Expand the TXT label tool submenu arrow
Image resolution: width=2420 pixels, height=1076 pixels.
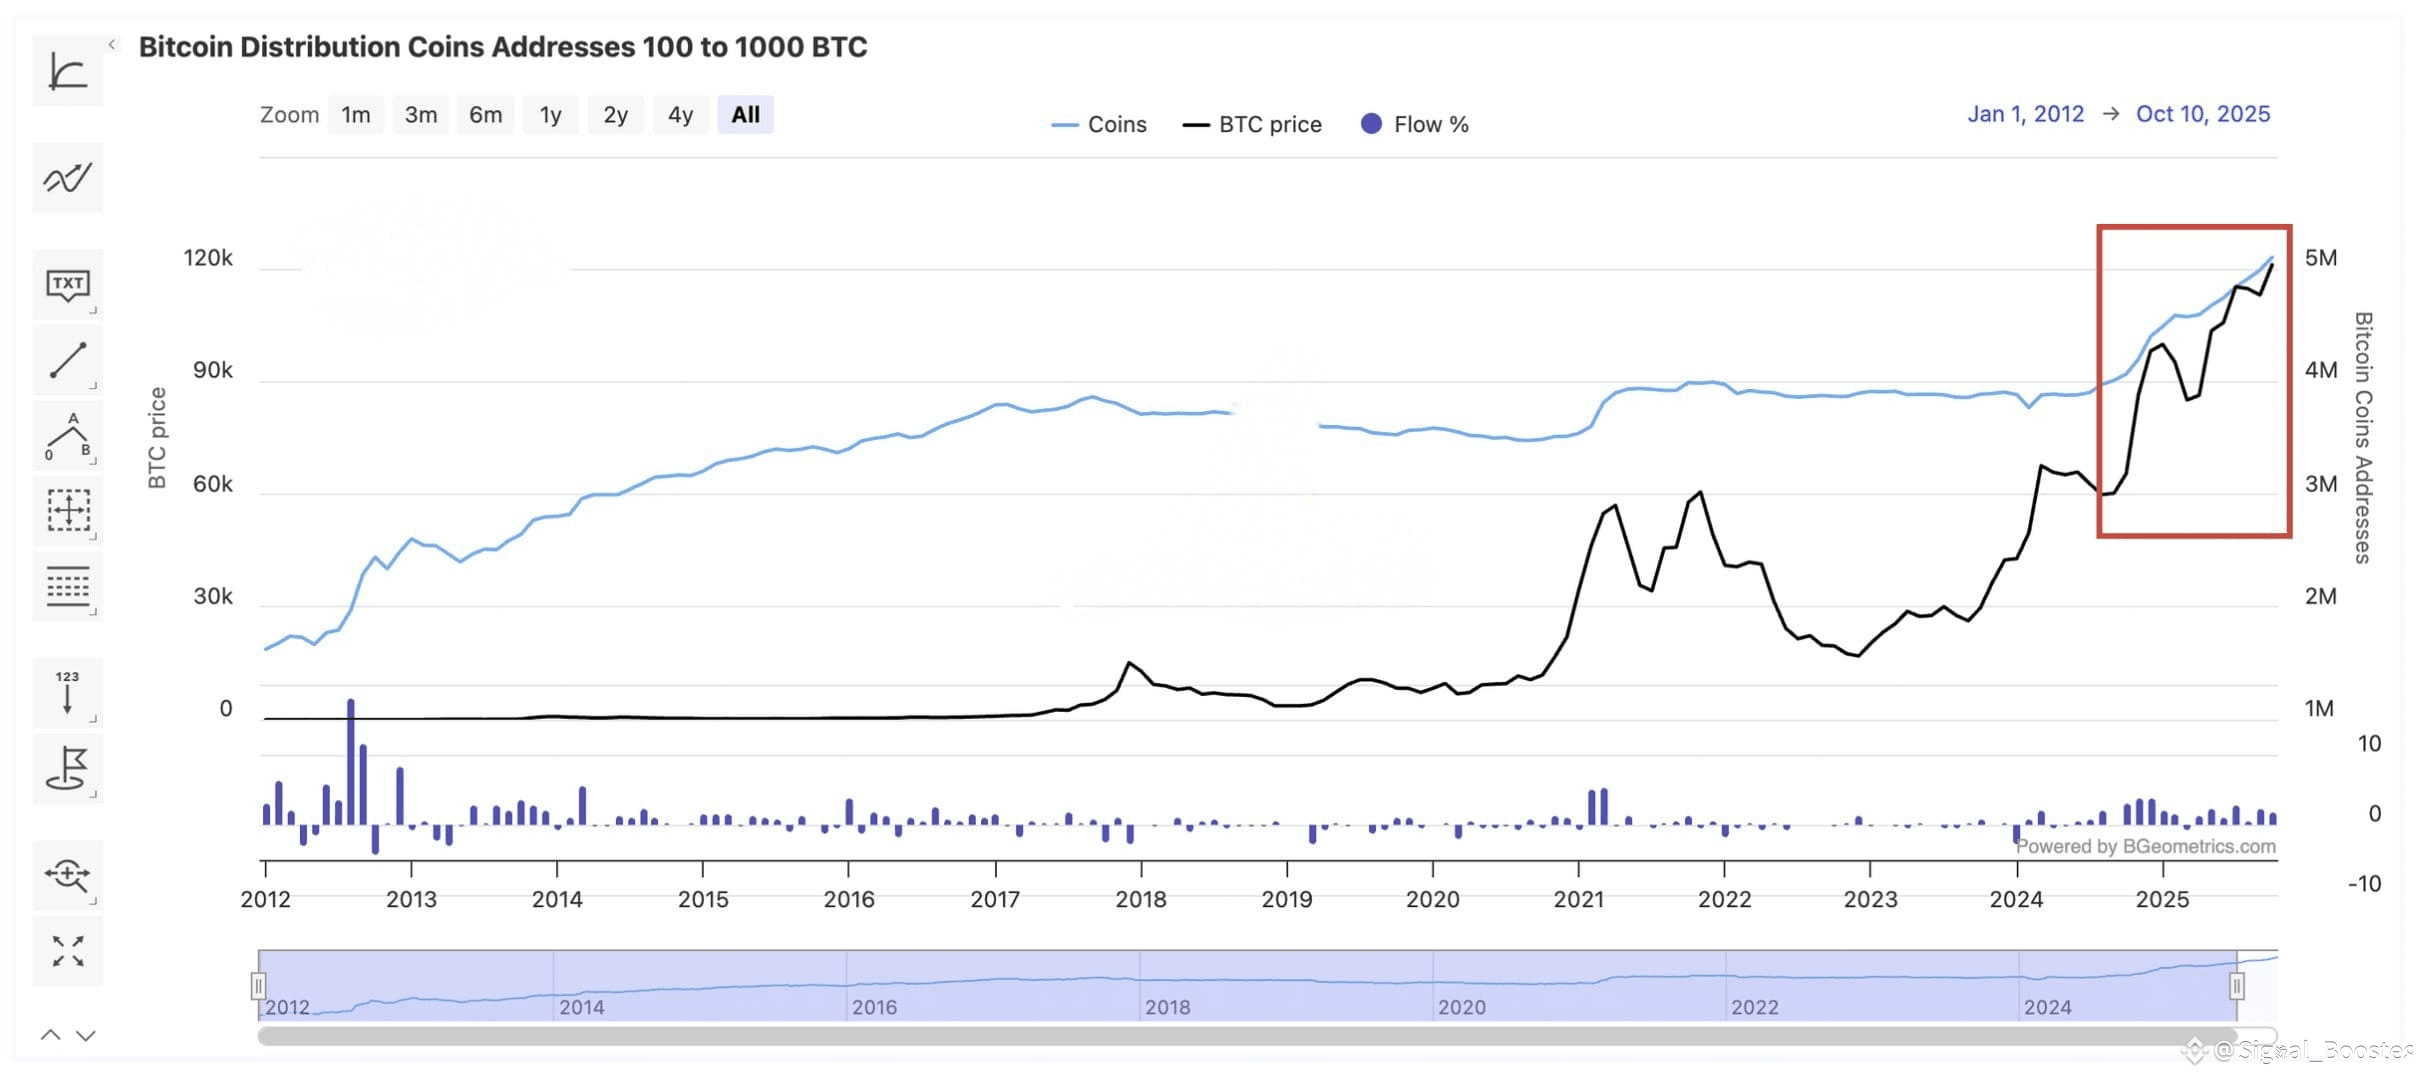click(93, 311)
